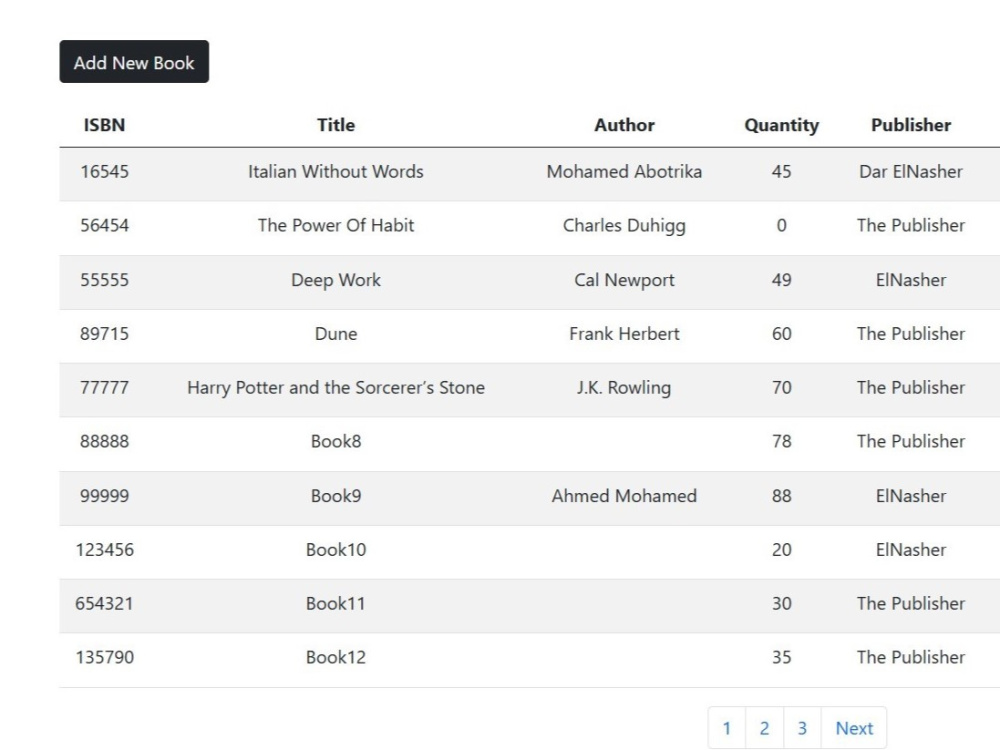Click ElNasher publisher in Deep Work row
The height and width of the screenshot is (750, 1000).
[911, 280]
